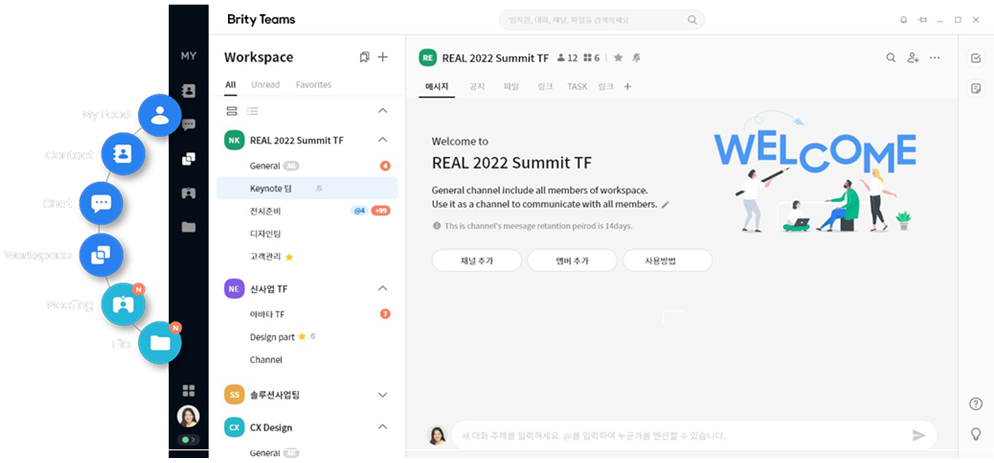The height and width of the screenshot is (463, 994).
Task: Open the task checklist icon in the right panel
Action: point(976,58)
